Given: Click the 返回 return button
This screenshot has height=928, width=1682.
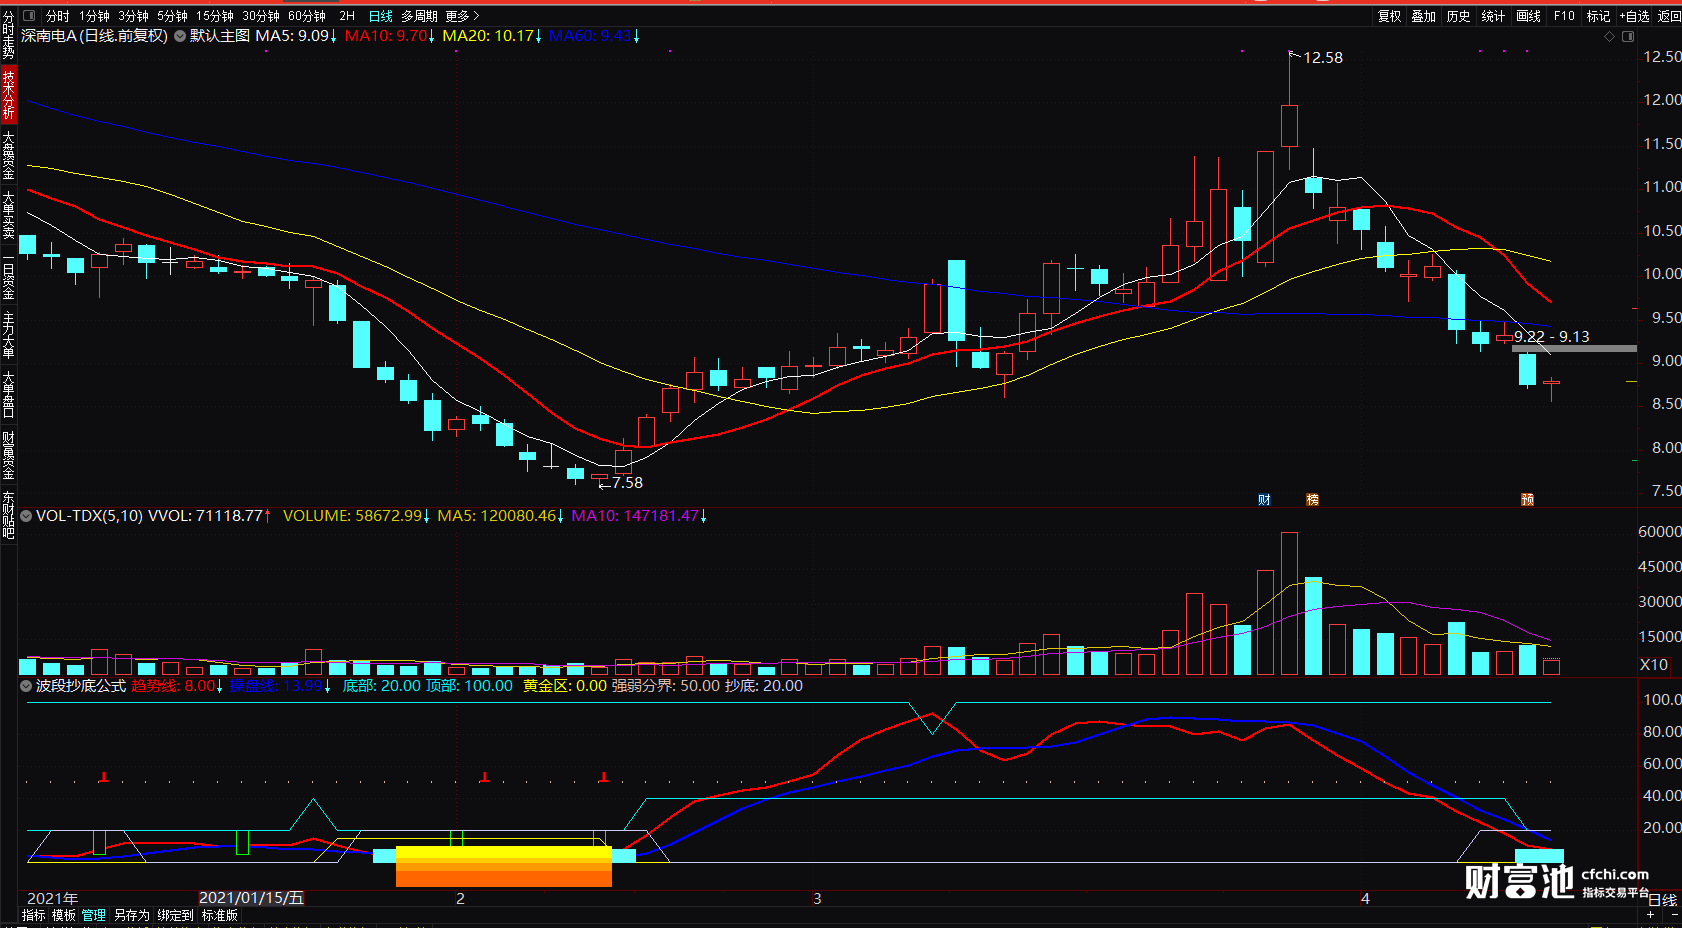Looking at the screenshot, I should [1669, 16].
